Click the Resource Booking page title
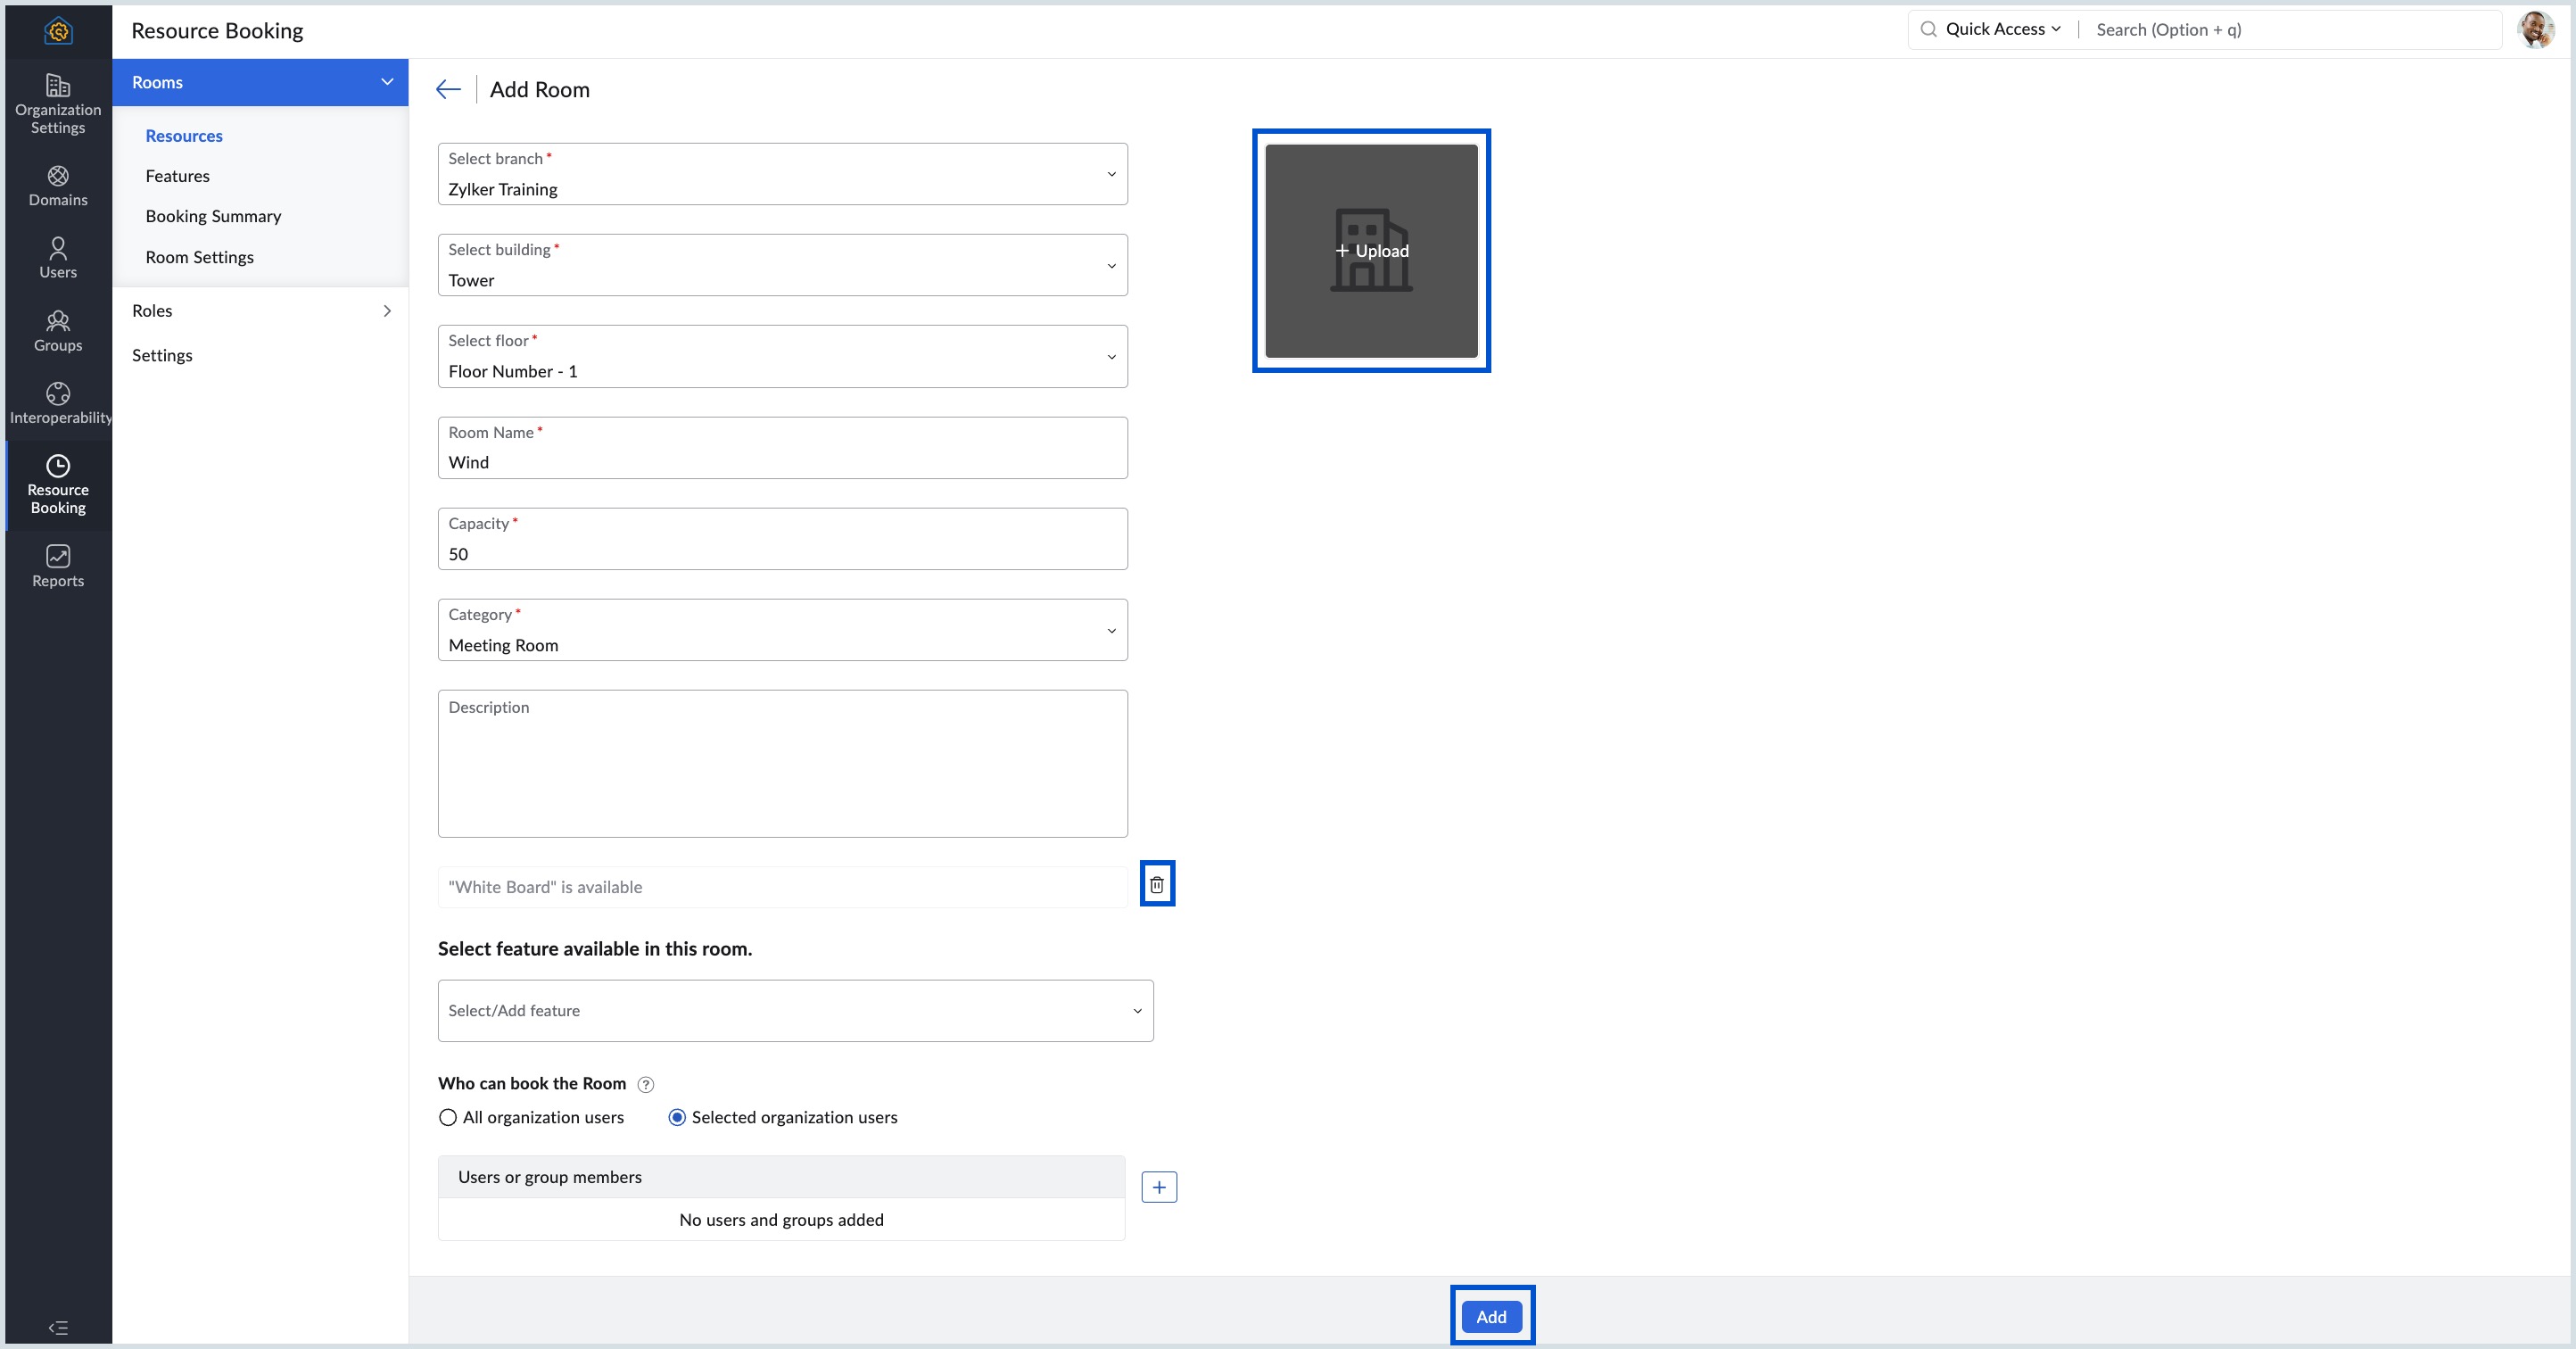The height and width of the screenshot is (1349, 2576). tap(217, 31)
